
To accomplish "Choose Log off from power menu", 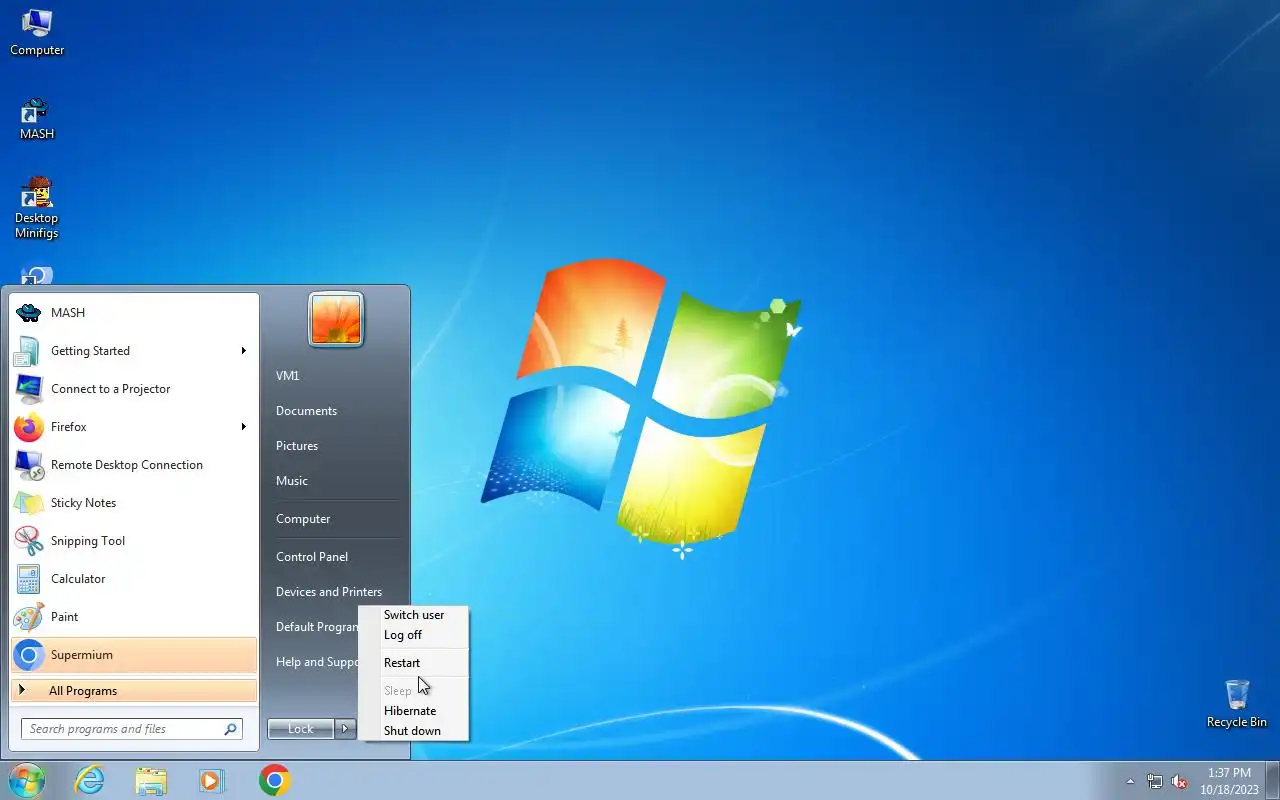I will [x=414, y=635].
